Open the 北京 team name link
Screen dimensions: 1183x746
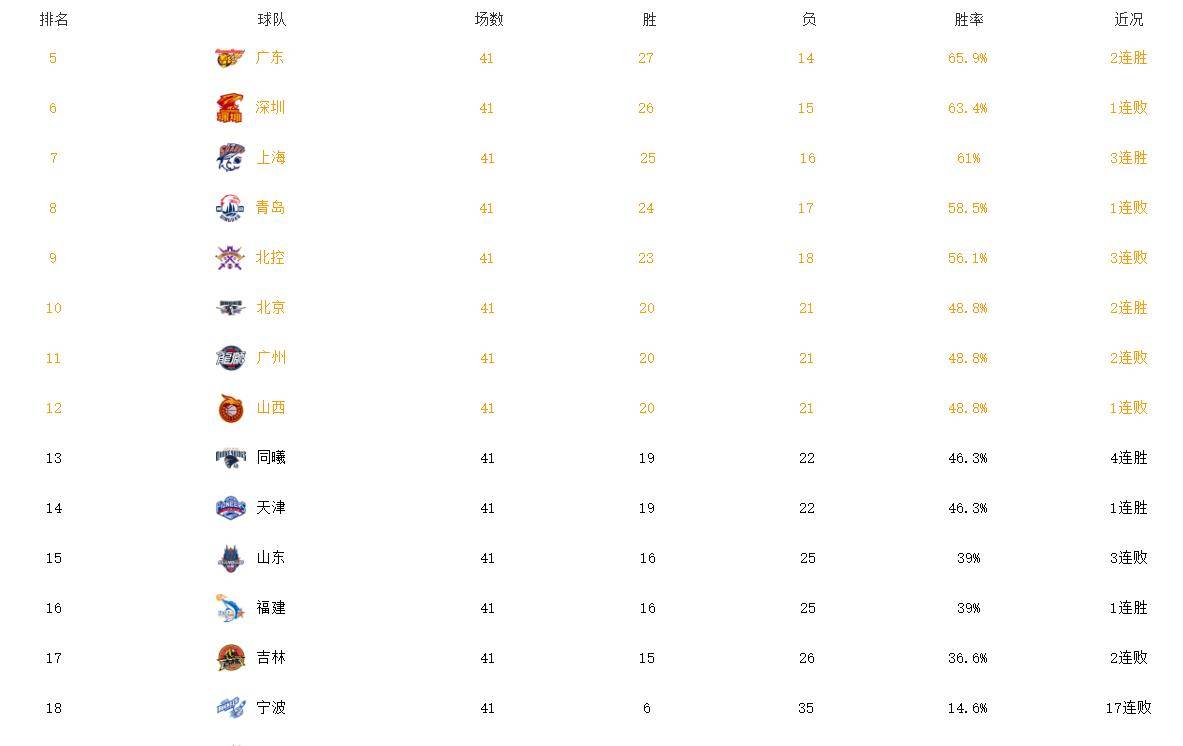[x=271, y=308]
